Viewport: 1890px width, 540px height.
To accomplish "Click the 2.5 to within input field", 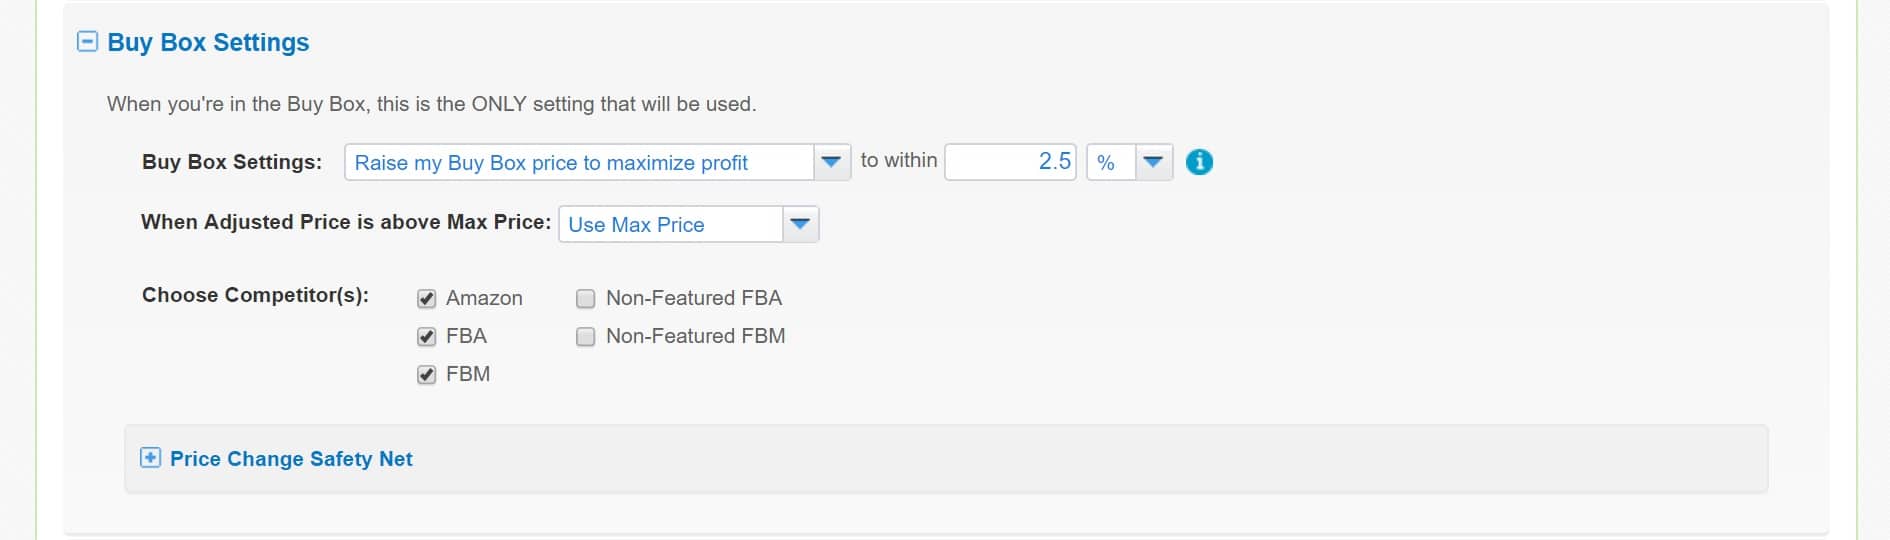I will (x=1010, y=162).
